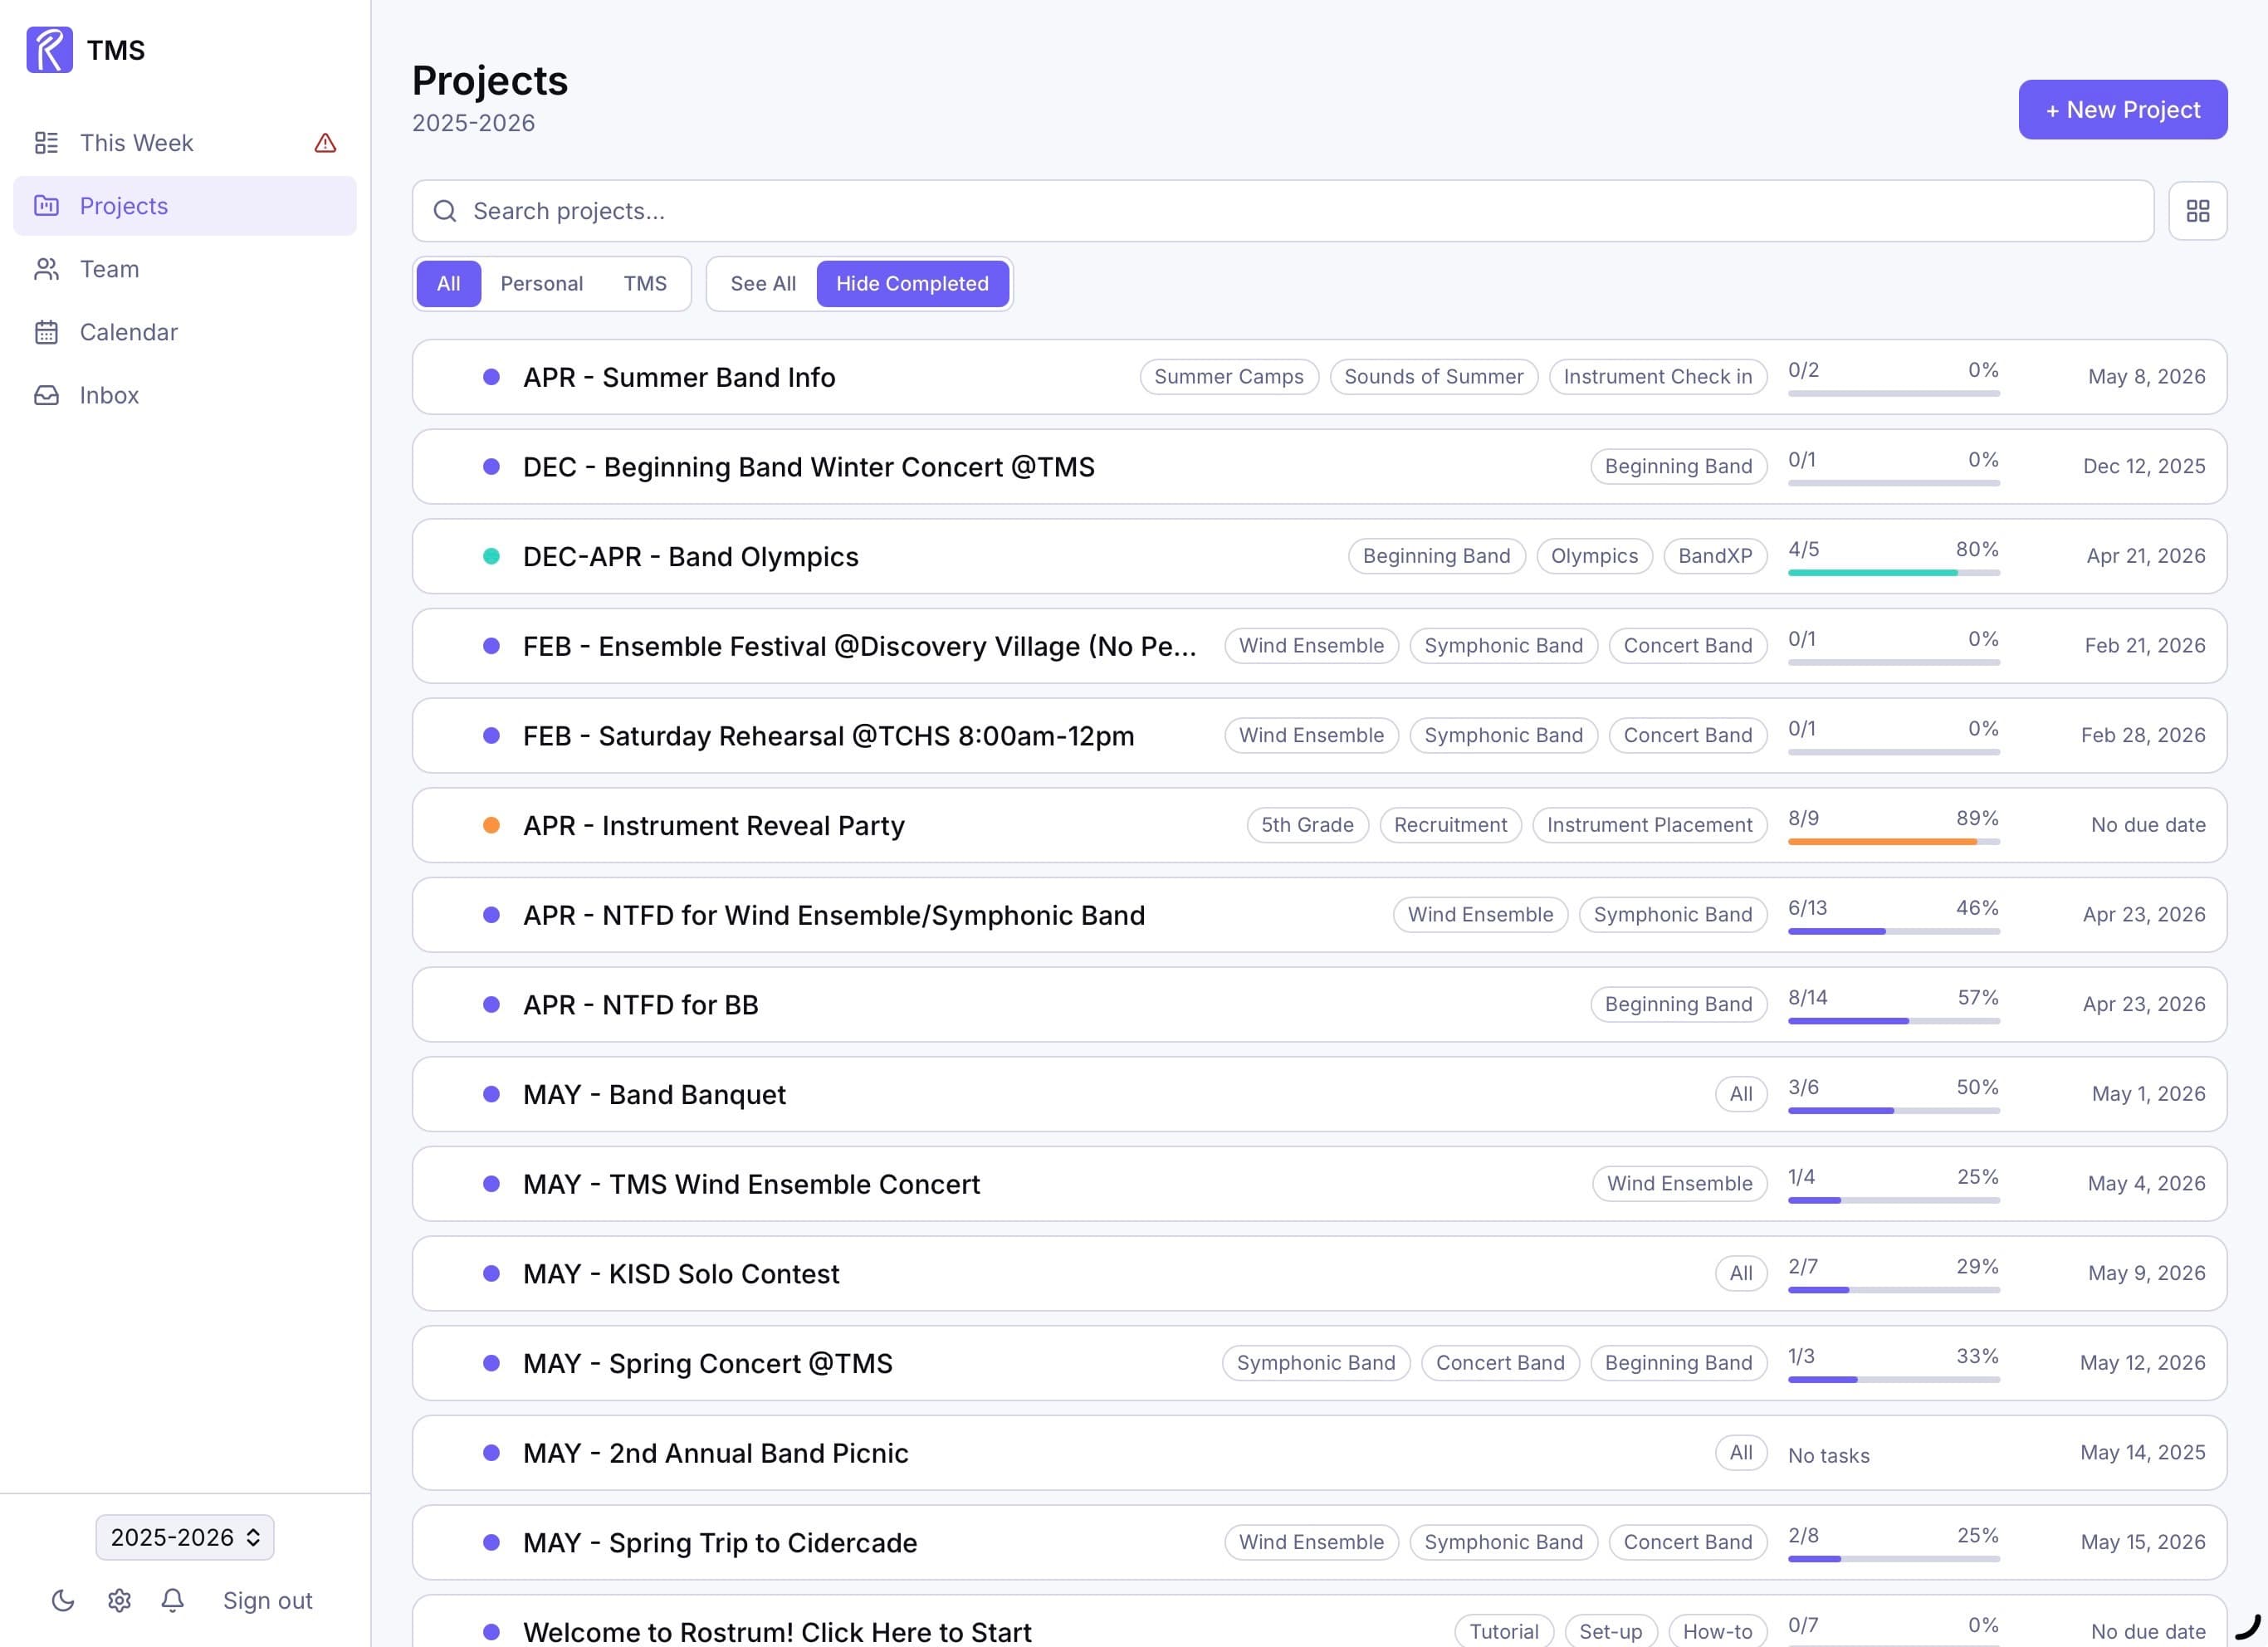Image resolution: width=2268 pixels, height=1647 pixels.
Task: Click NTFD for BB 57% progress bar
Action: 1893,1021
